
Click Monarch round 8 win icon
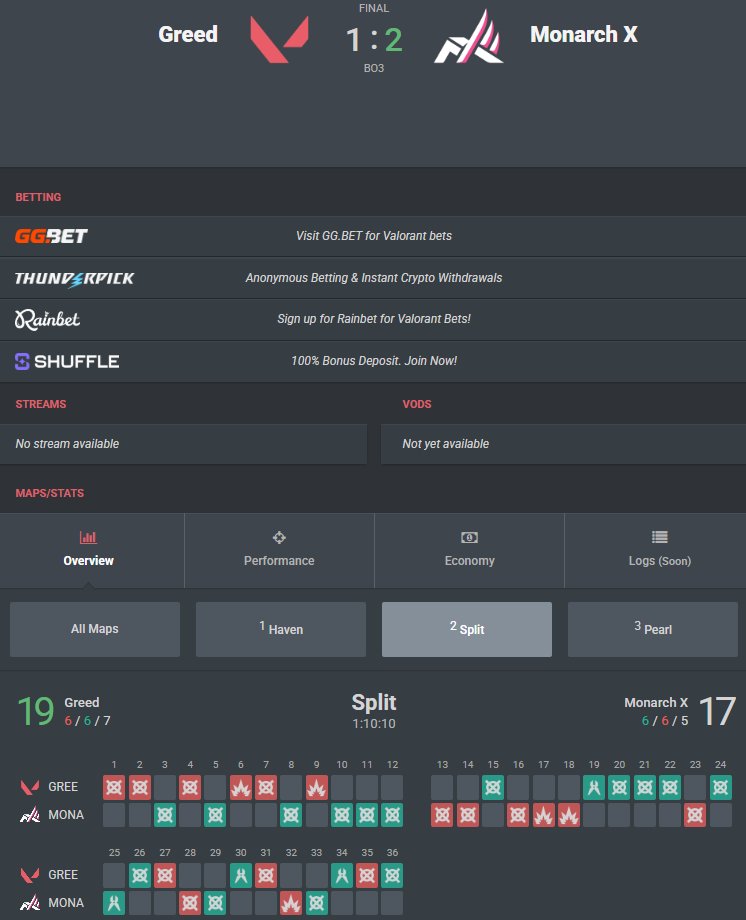pos(291,815)
